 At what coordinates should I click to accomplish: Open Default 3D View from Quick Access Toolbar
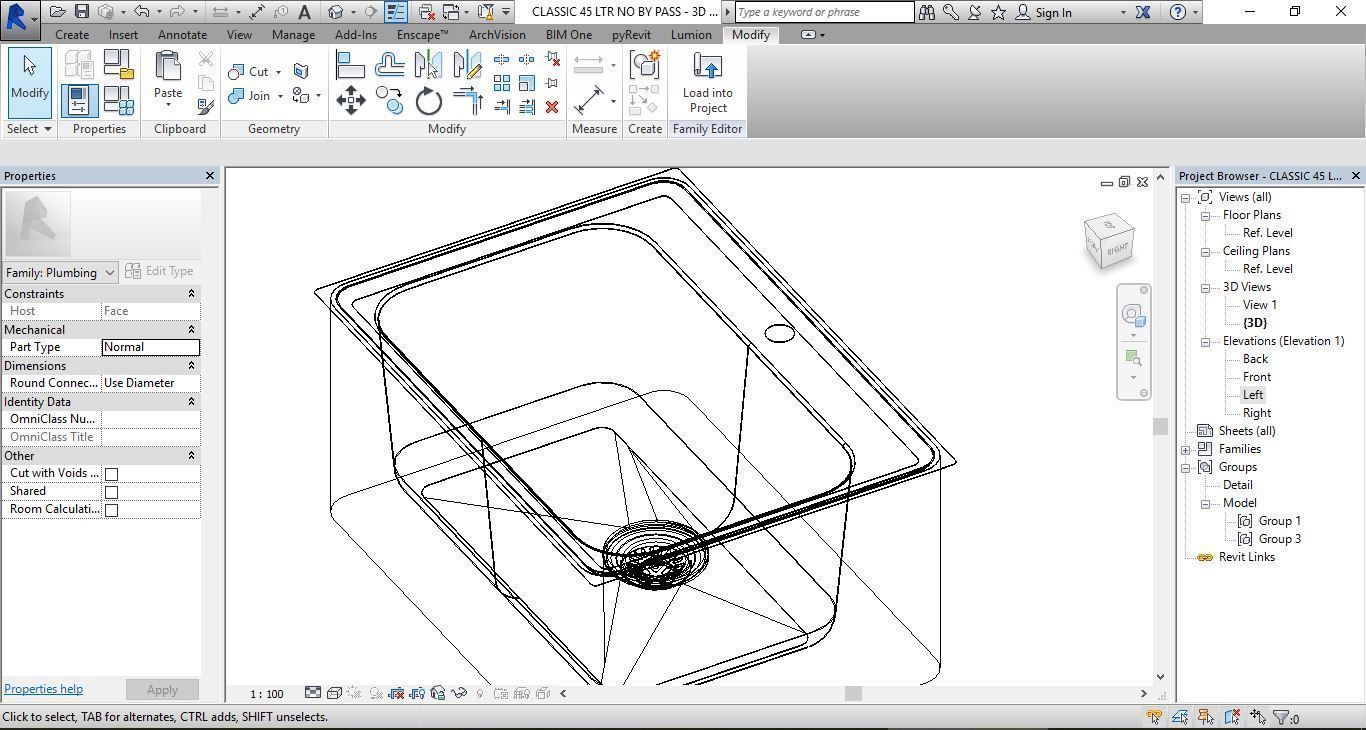click(336, 12)
